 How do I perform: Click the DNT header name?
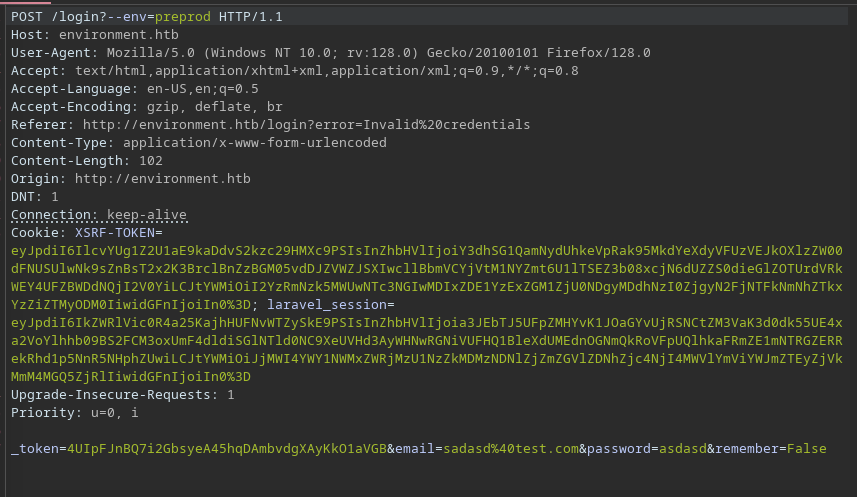23,197
